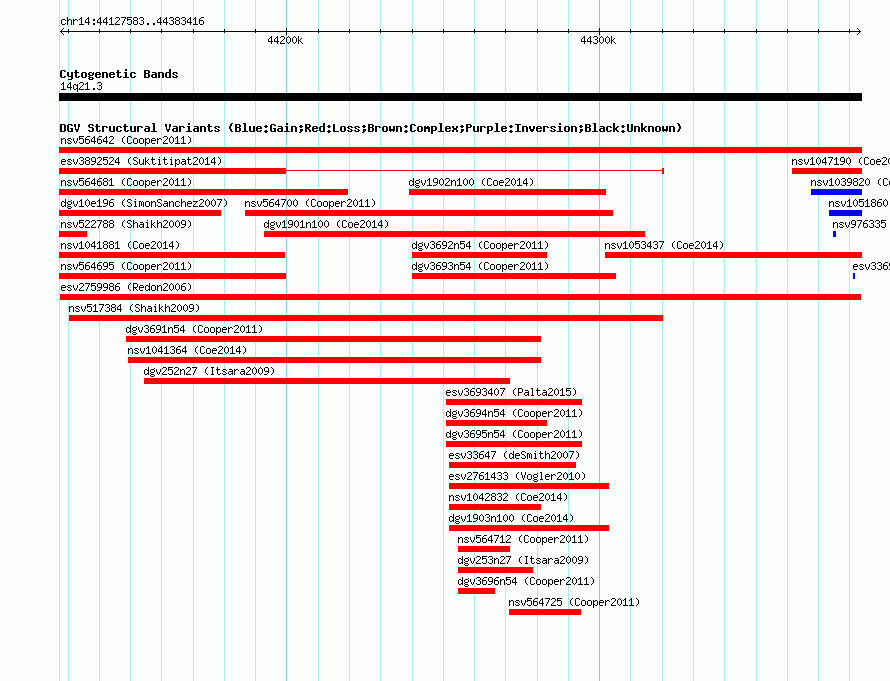Click the blue gain bar under nsv1051860
The width and height of the screenshot is (890, 681).
(x=845, y=213)
